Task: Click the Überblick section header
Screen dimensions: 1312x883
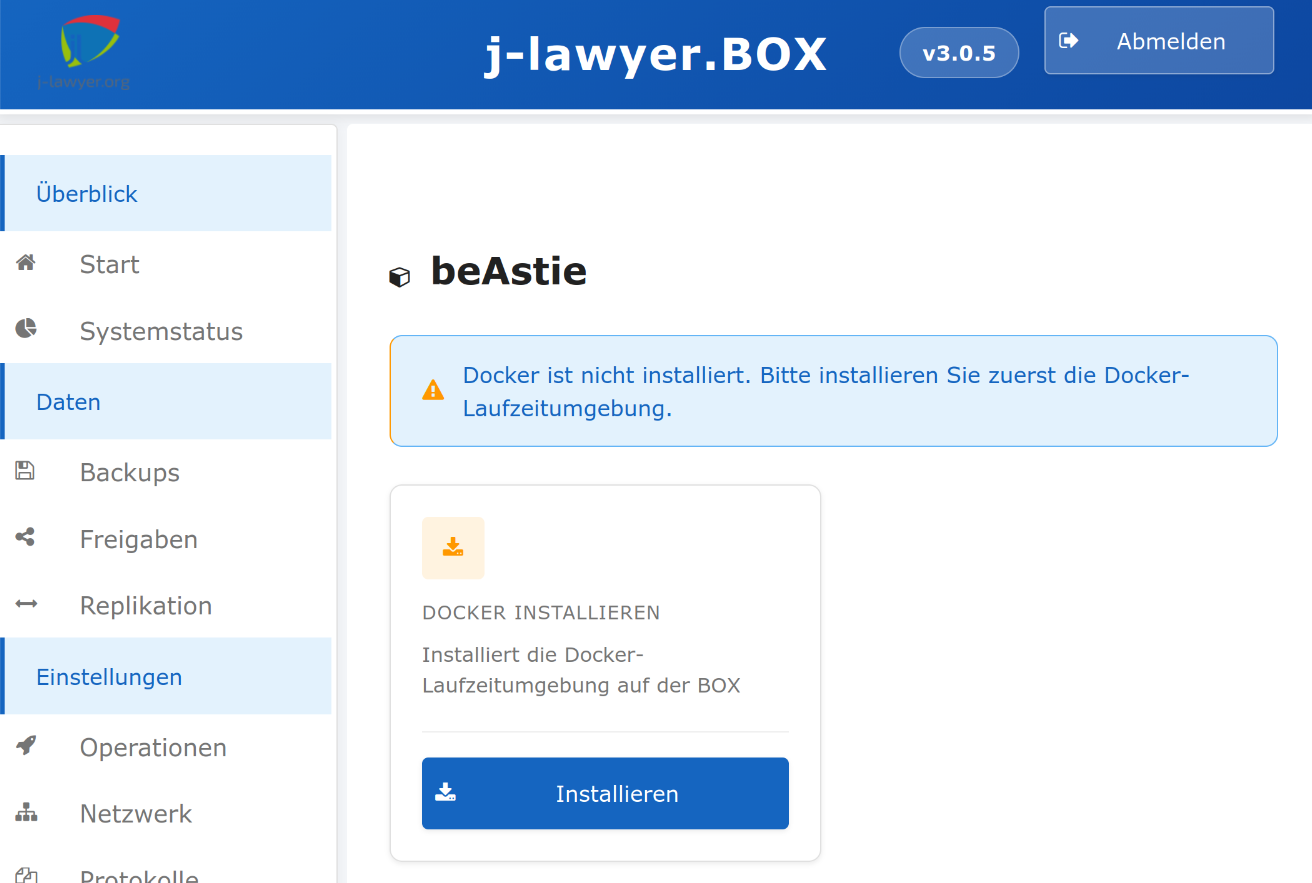Action: 166,193
